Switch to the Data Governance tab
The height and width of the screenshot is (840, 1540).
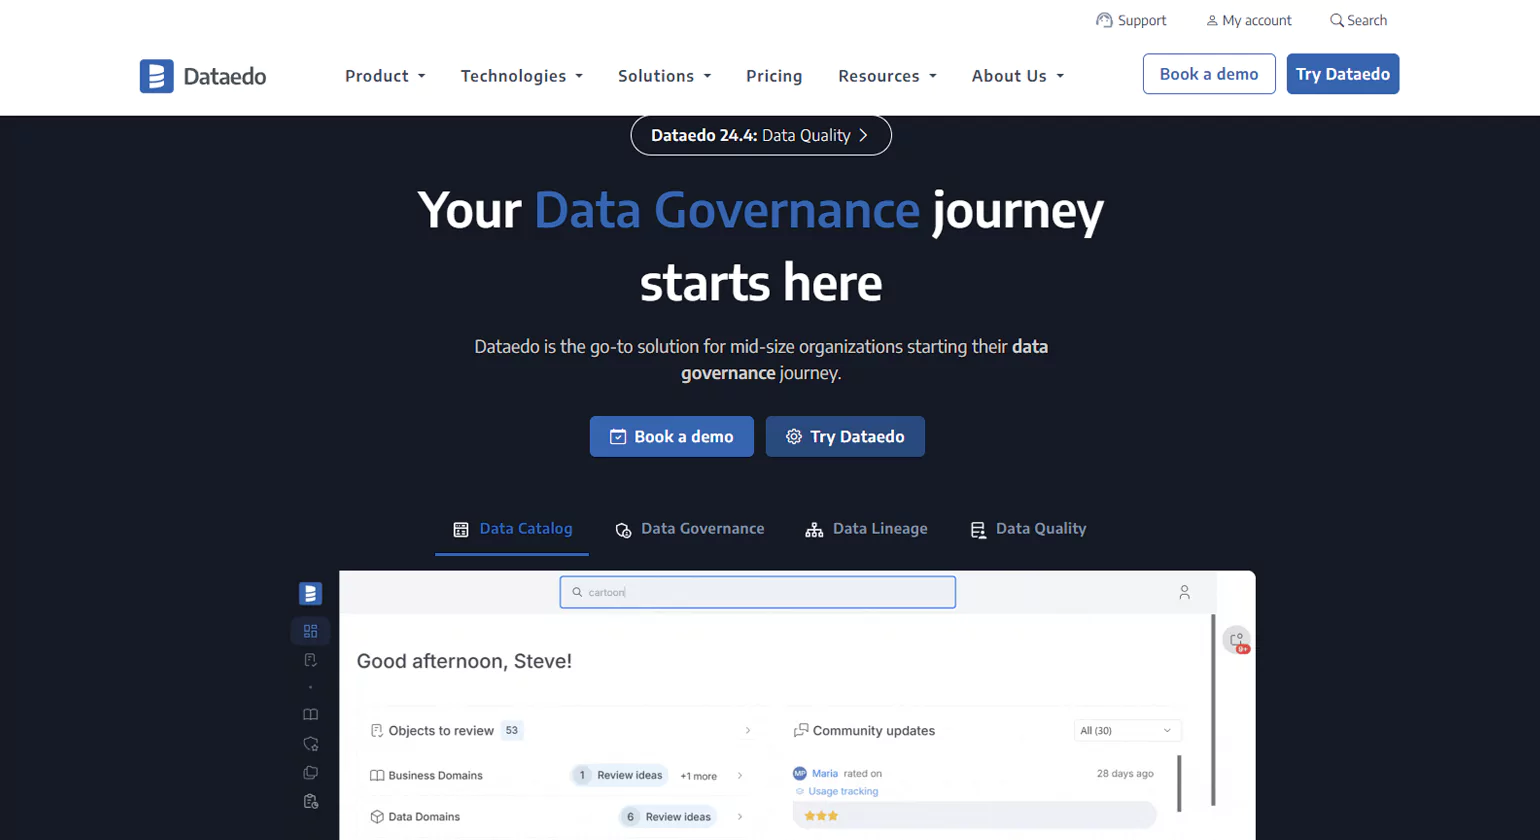(x=690, y=528)
